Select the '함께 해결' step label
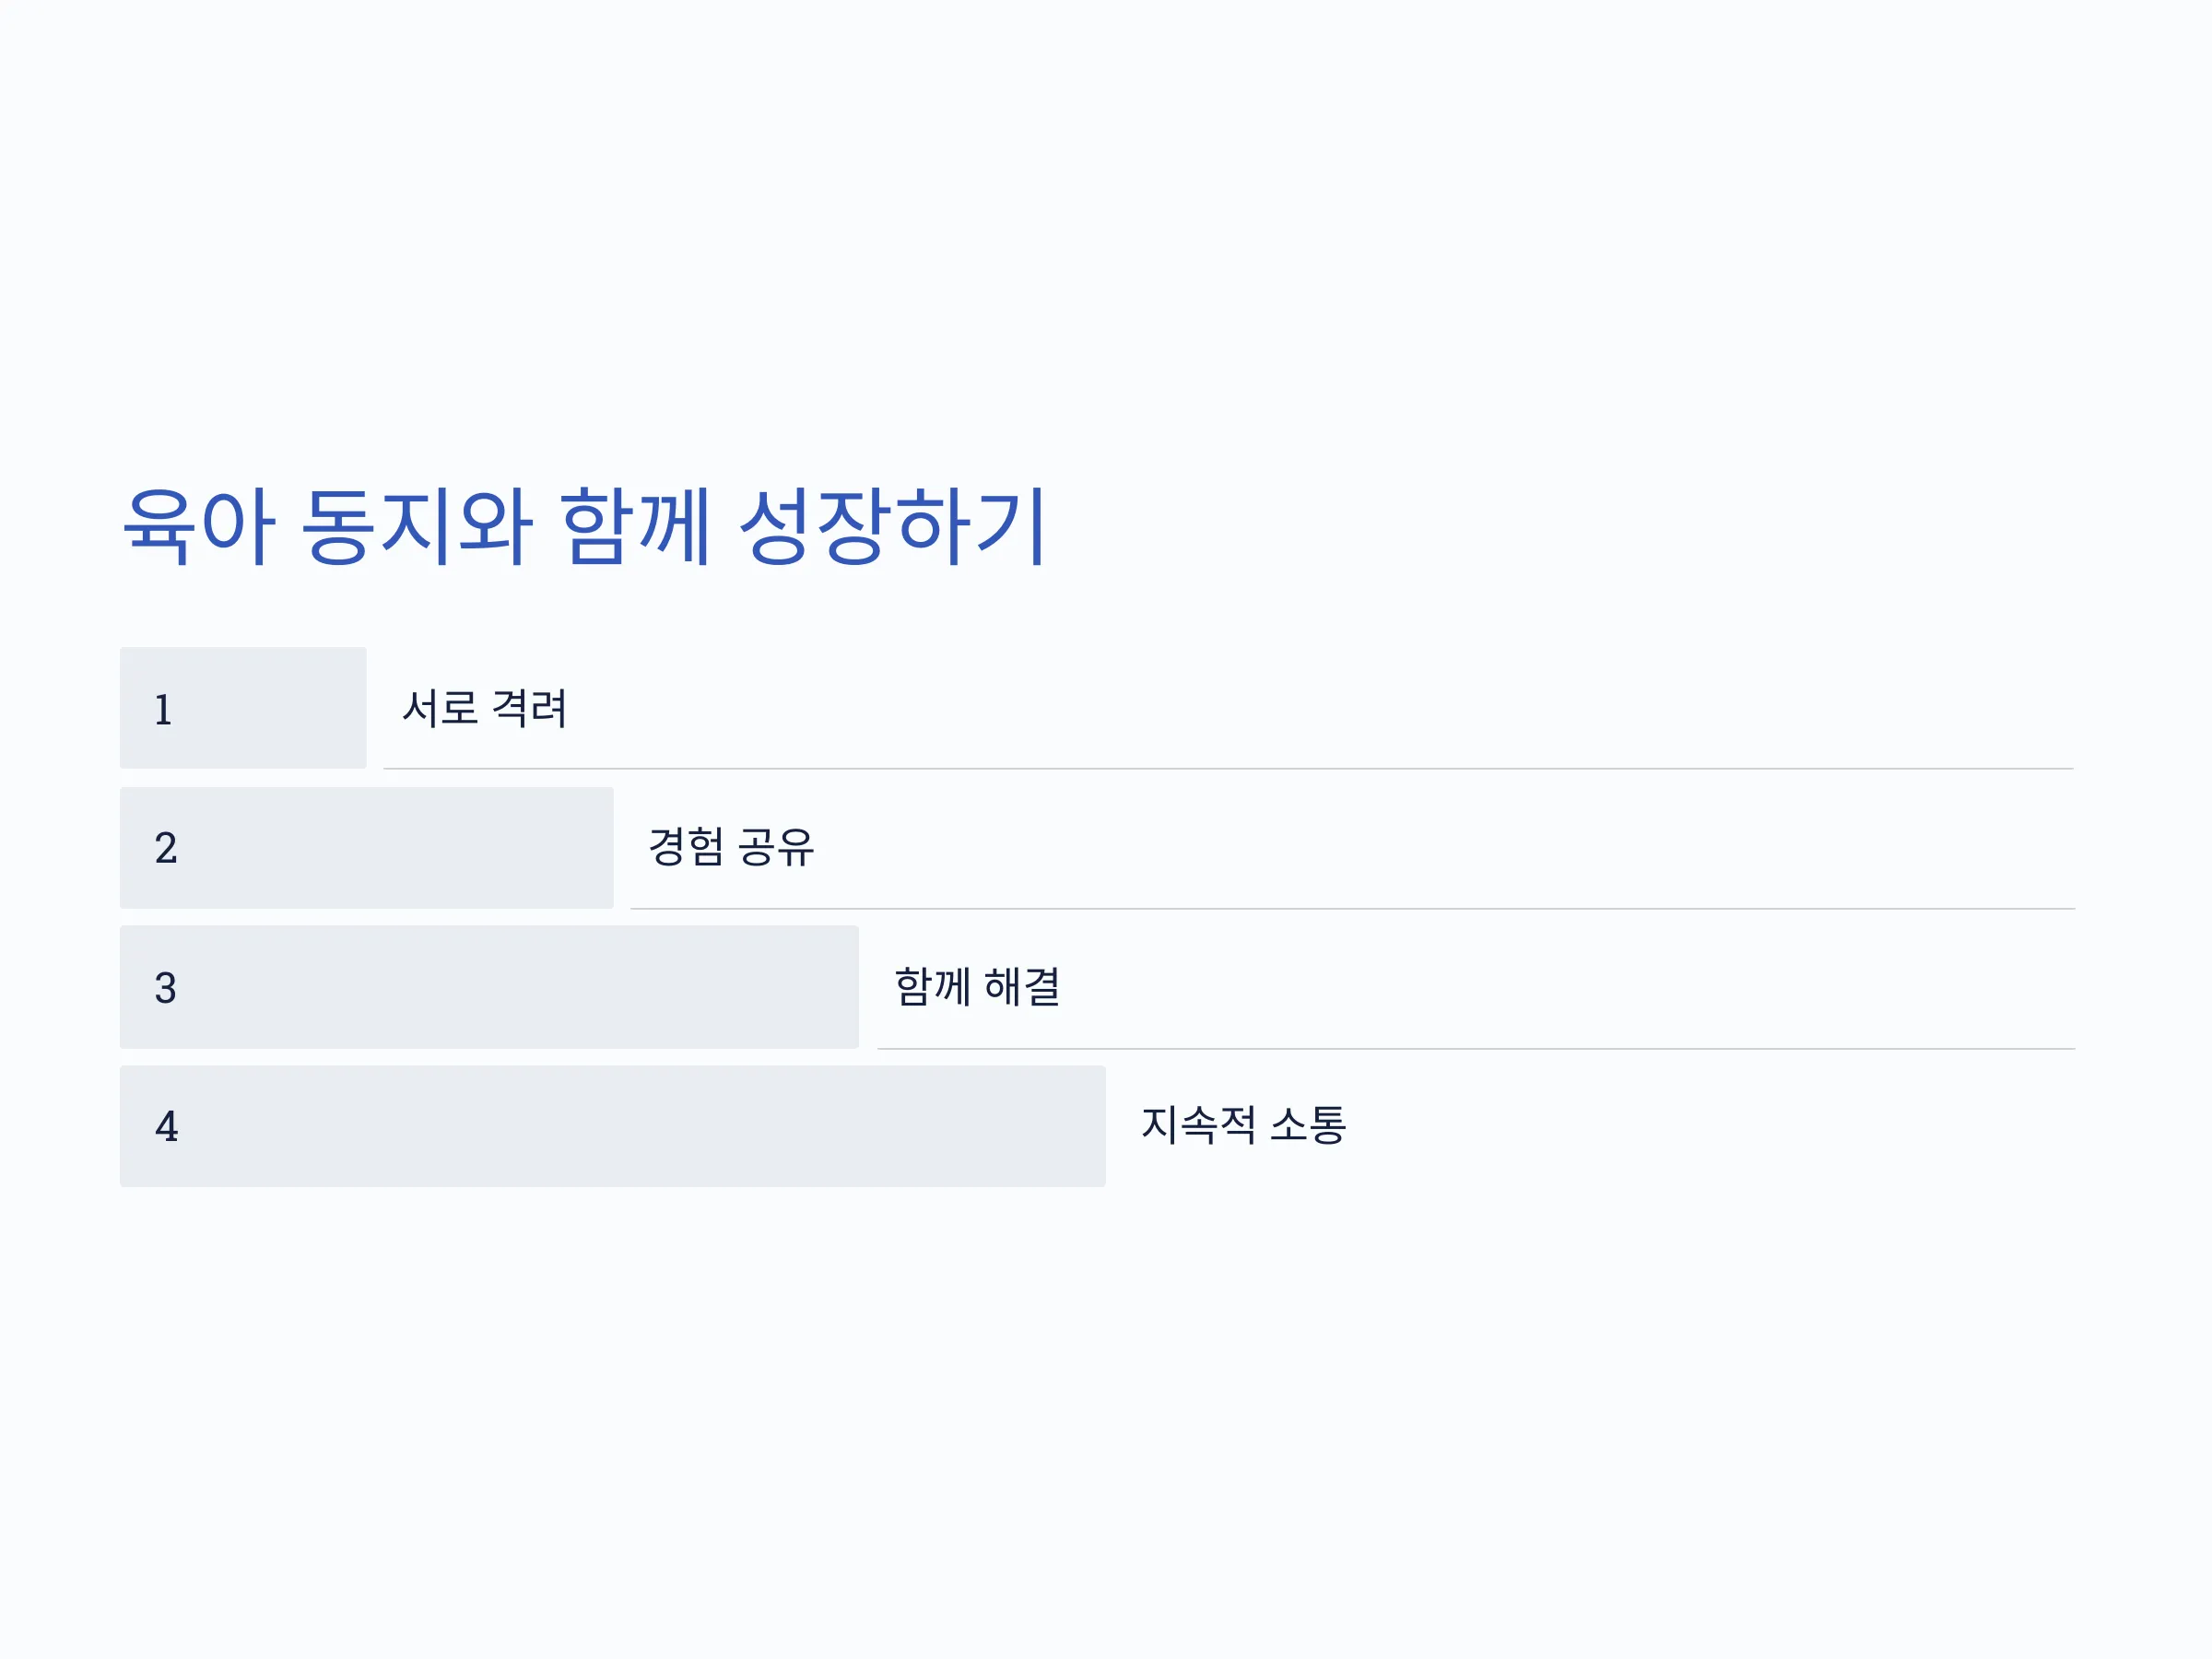Image resolution: width=2212 pixels, height=1659 pixels. (977, 986)
